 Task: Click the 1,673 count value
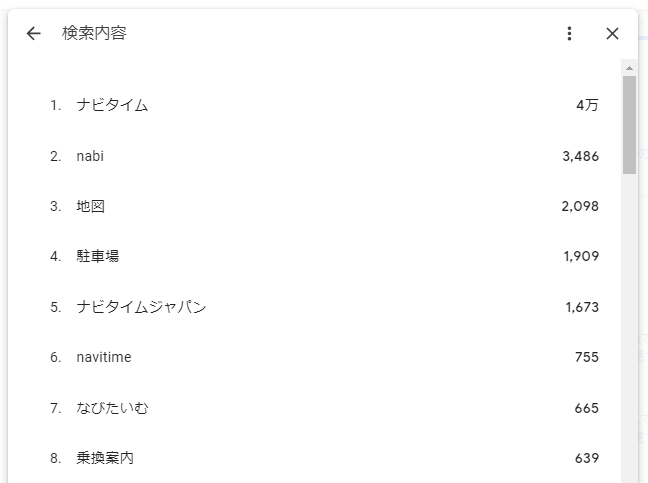(582, 307)
